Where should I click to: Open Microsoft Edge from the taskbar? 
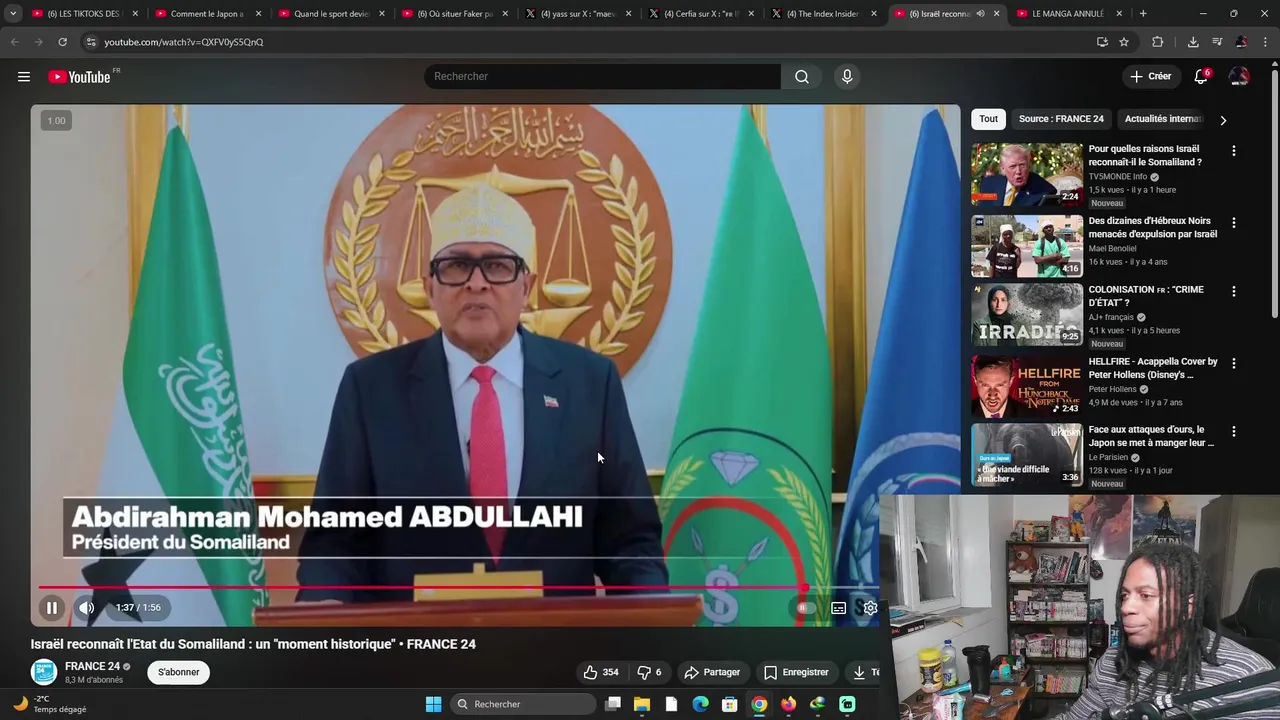(x=701, y=704)
